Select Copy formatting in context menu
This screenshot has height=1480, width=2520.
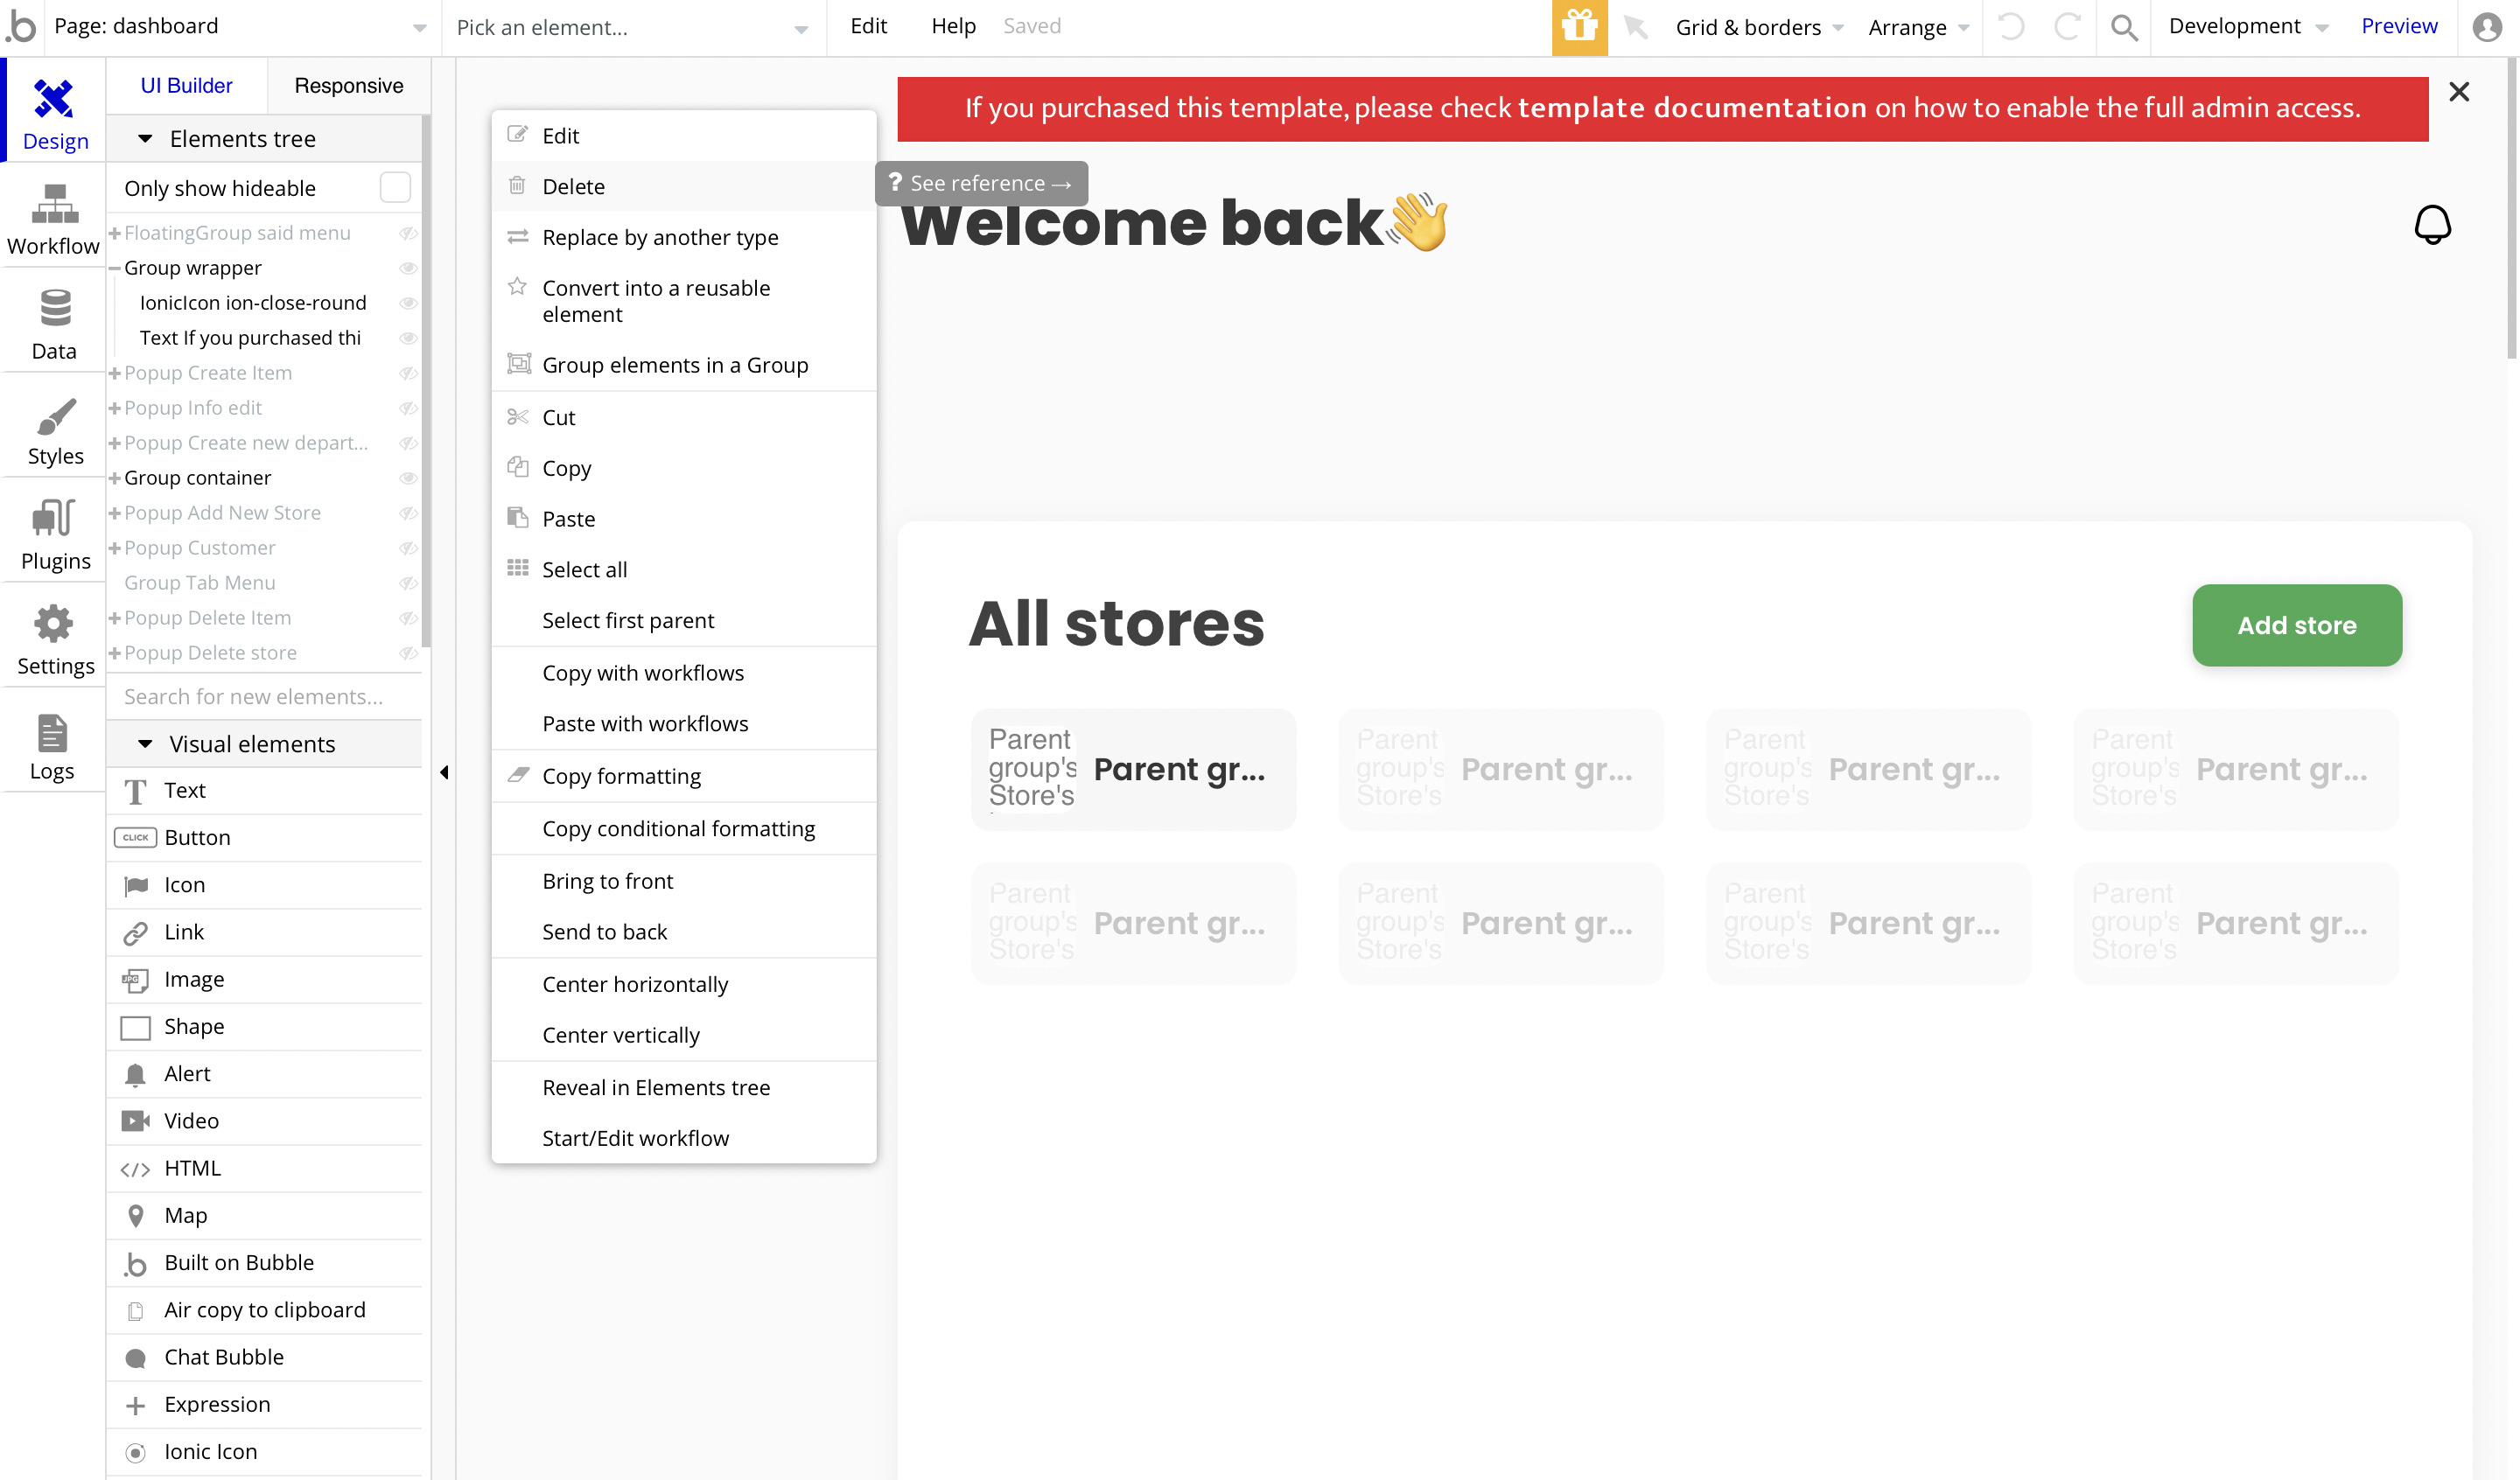click(621, 776)
